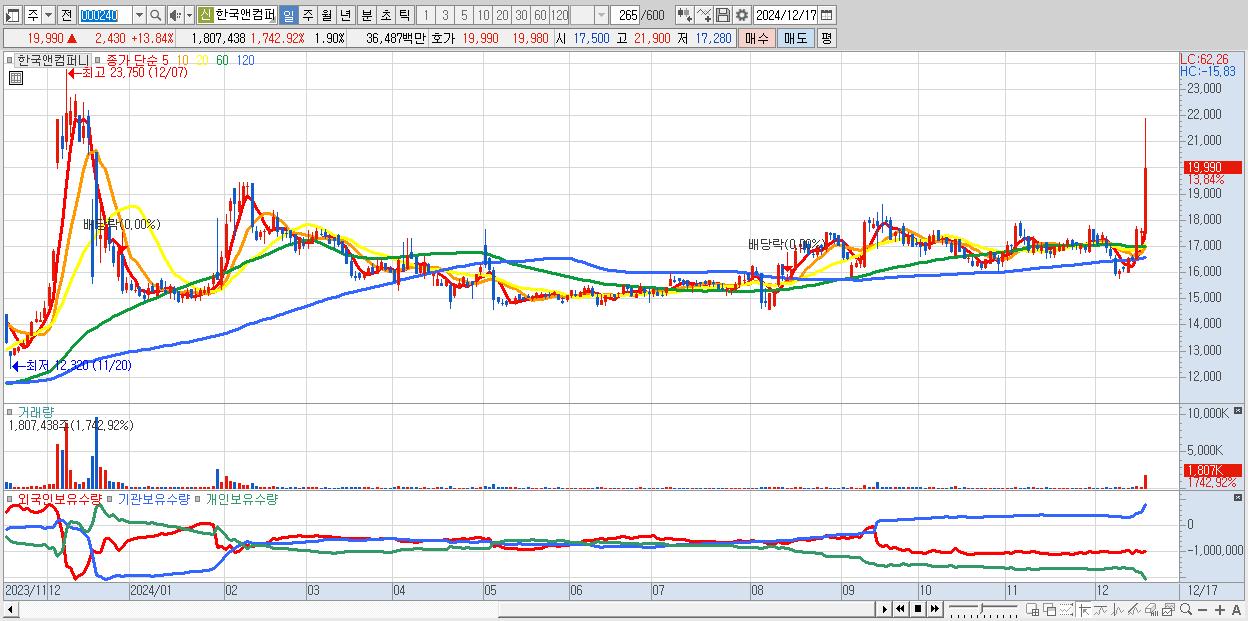Click the 평 button at the right of price bar

(x=826, y=38)
